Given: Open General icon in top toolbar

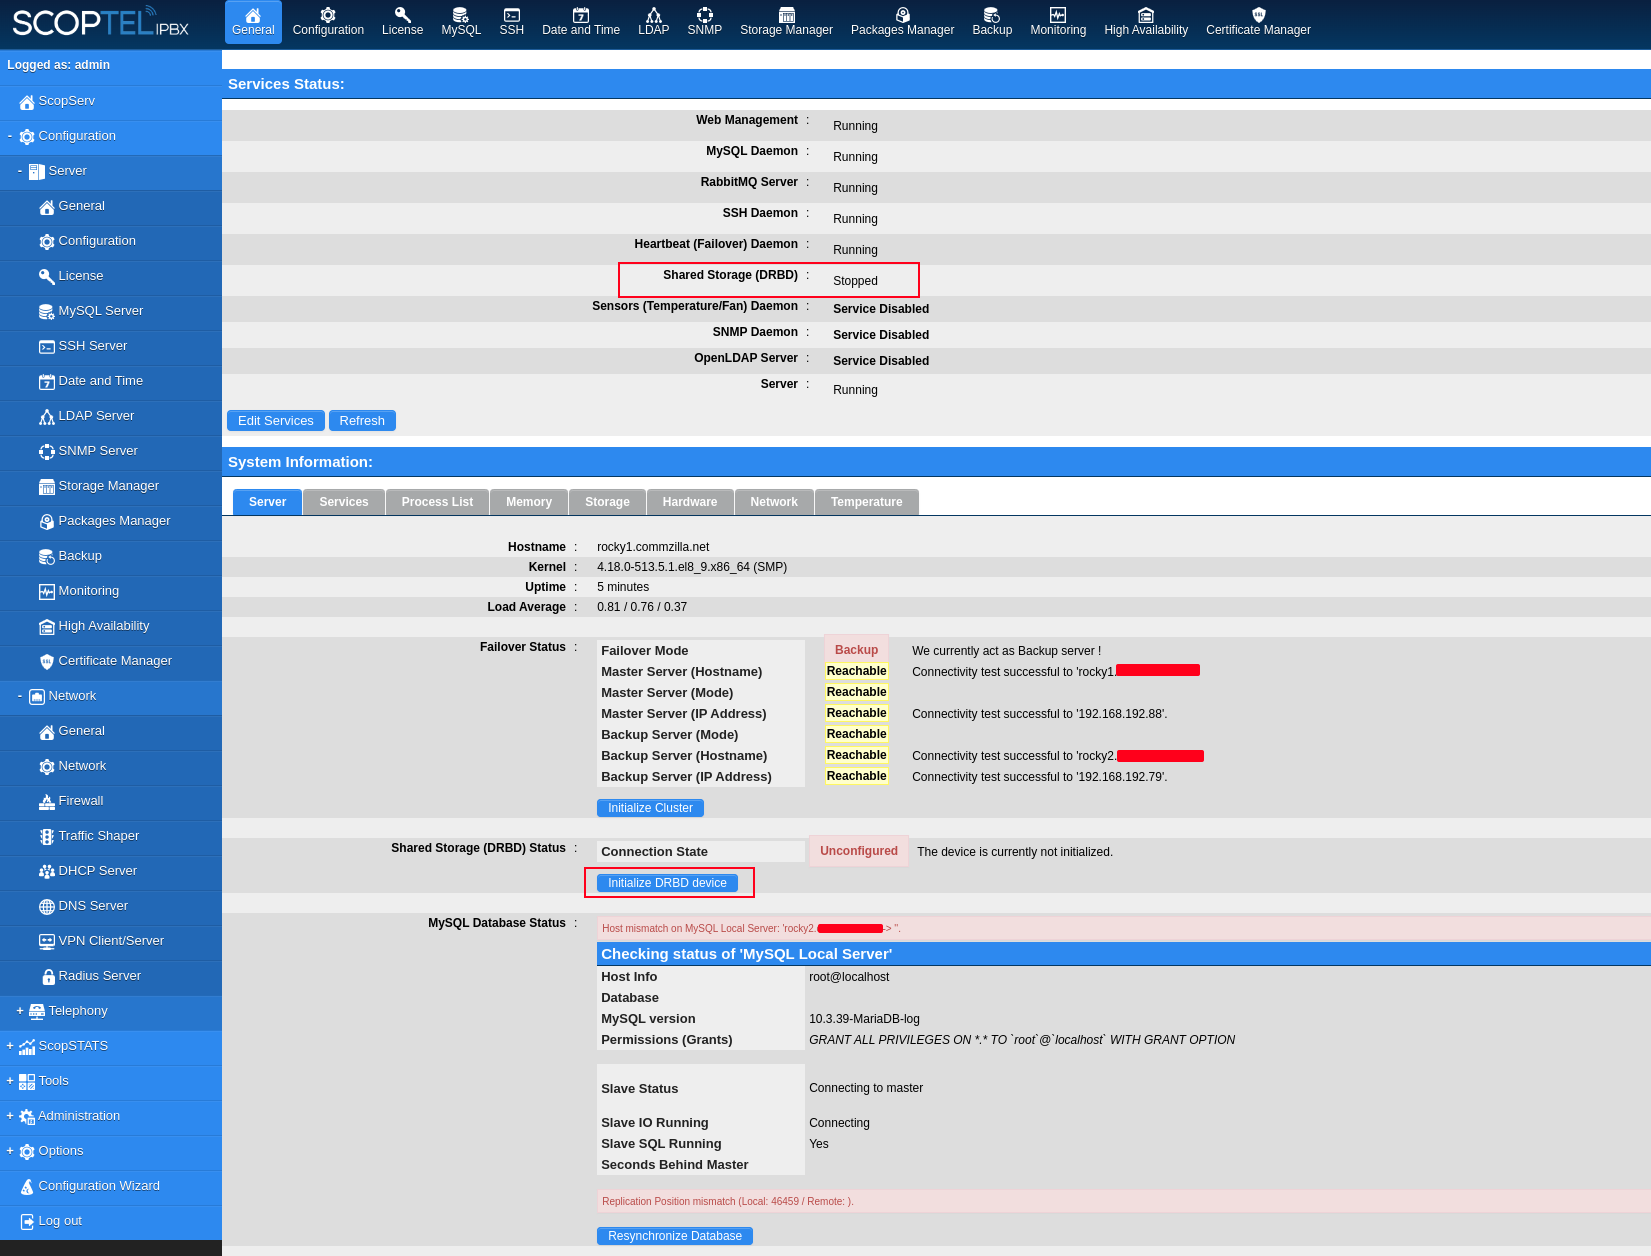Looking at the screenshot, I should (x=253, y=22).
